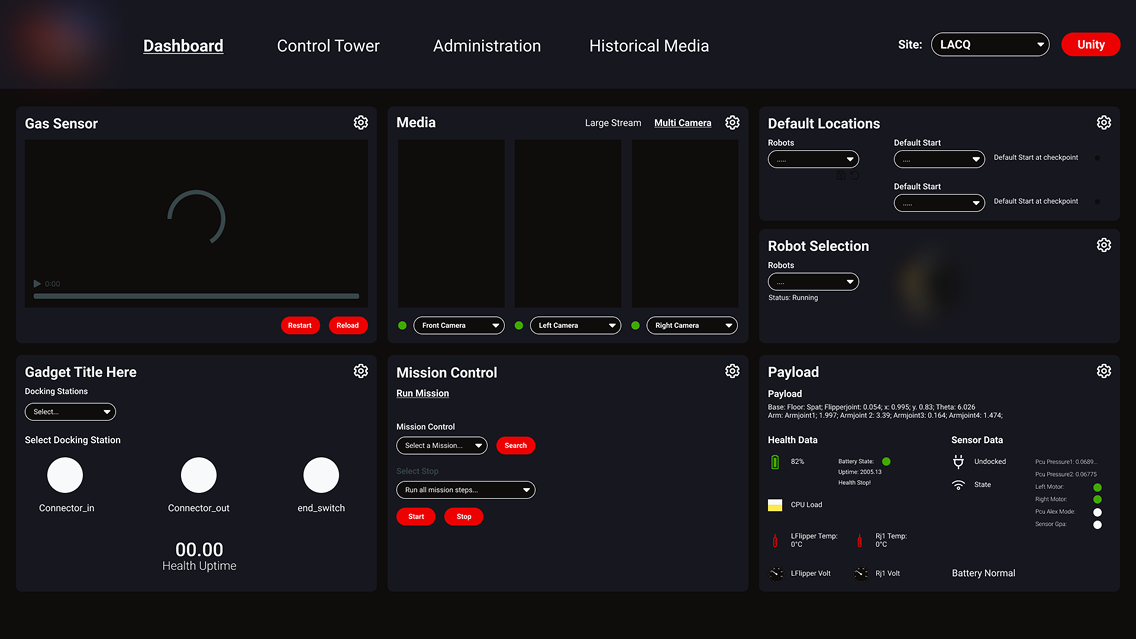Open the Site LACQ dropdown
The image size is (1136, 639).
pyautogui.click(x=990, y=44)
